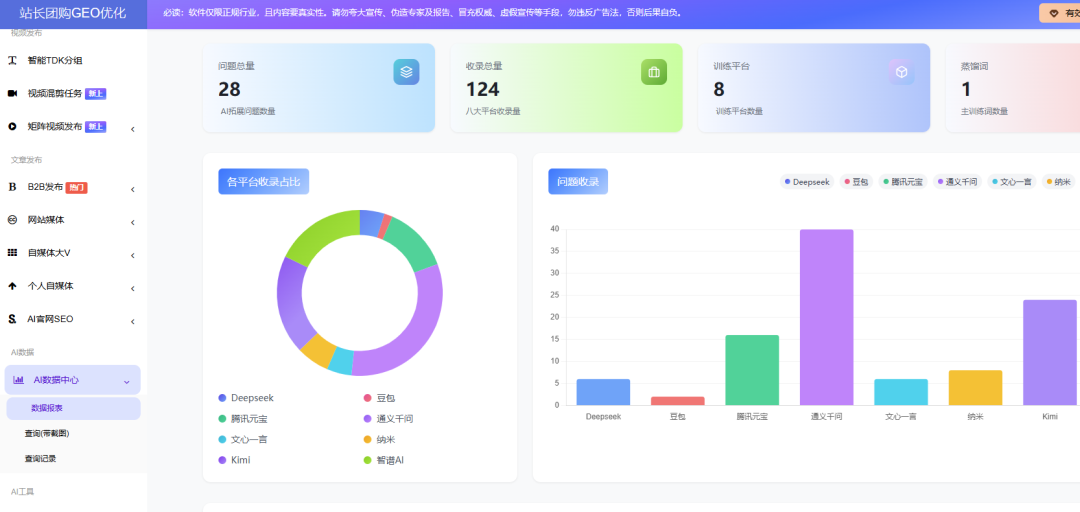1080x512 pixels.
Task: Click the up arrow icon beside 个人自媒体
Action: click(12, 286)
